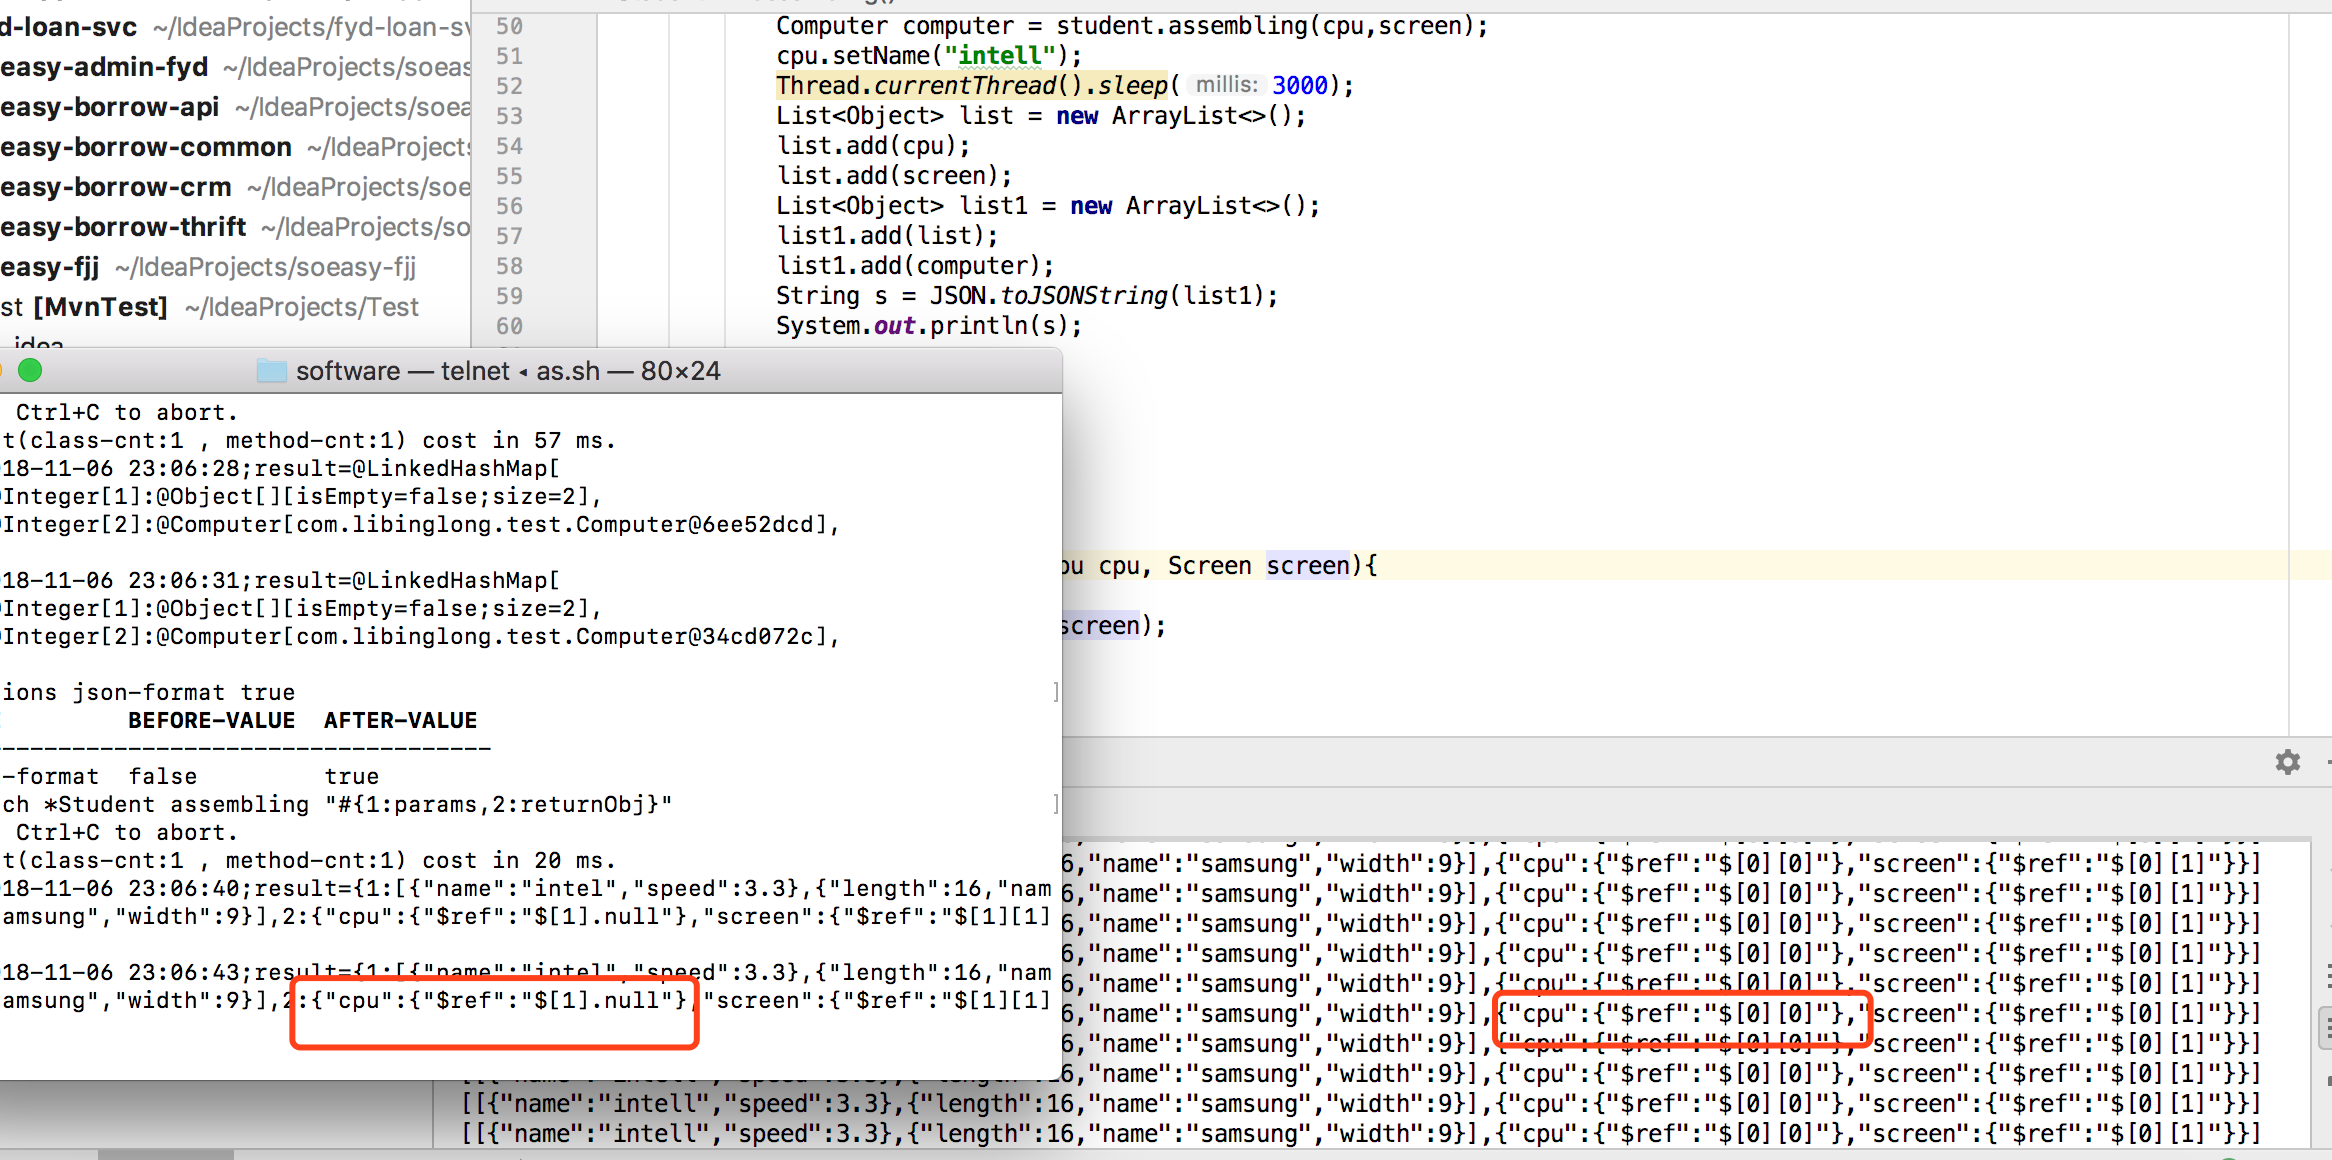Click the sleep method name
The width and height of the screenshot is (2332, 1160).
point(1132,86)
